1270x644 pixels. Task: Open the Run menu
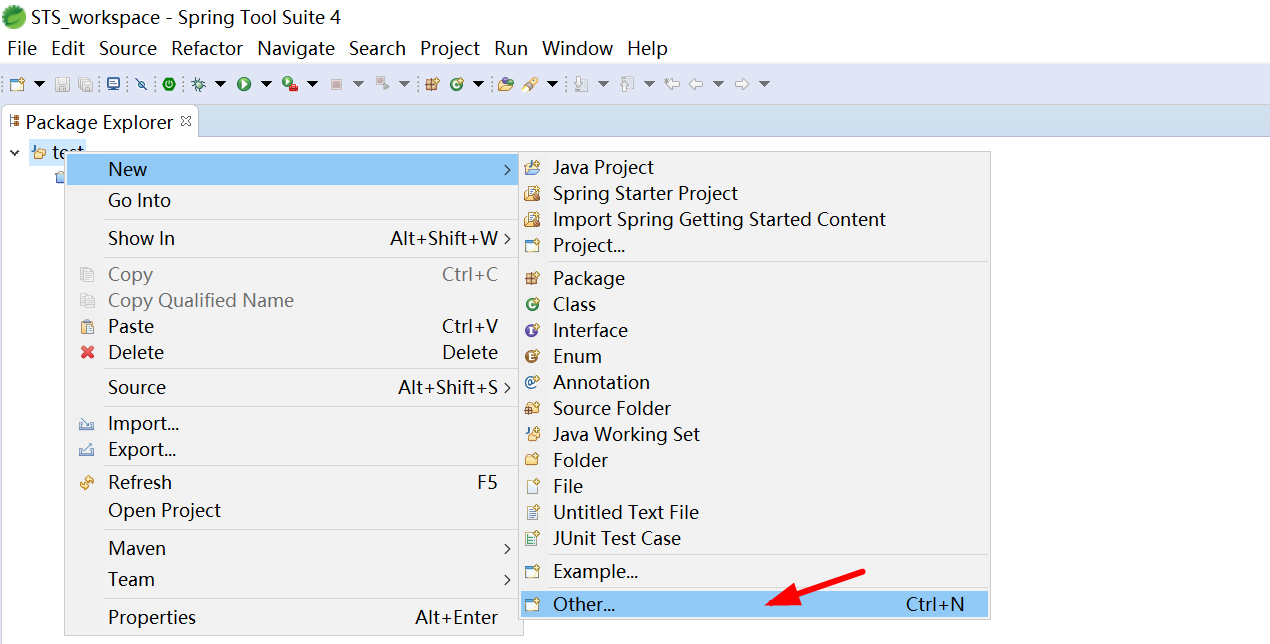click(x=511, y=48)
